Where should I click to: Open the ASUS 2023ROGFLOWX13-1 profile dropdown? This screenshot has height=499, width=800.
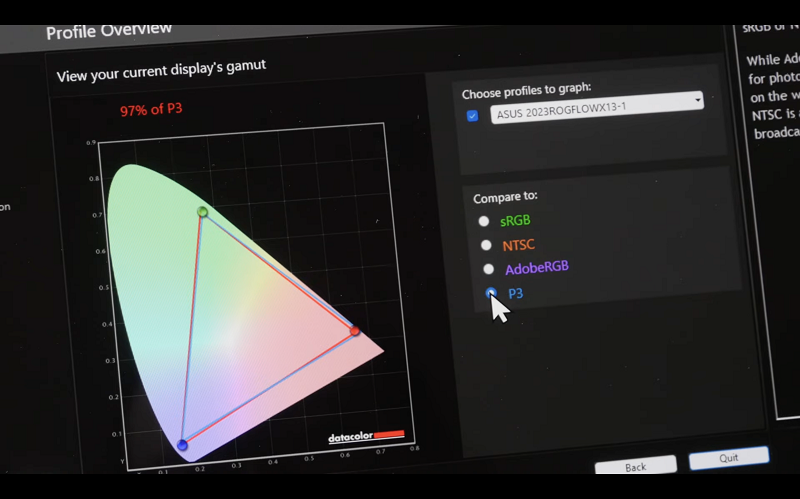597,108
